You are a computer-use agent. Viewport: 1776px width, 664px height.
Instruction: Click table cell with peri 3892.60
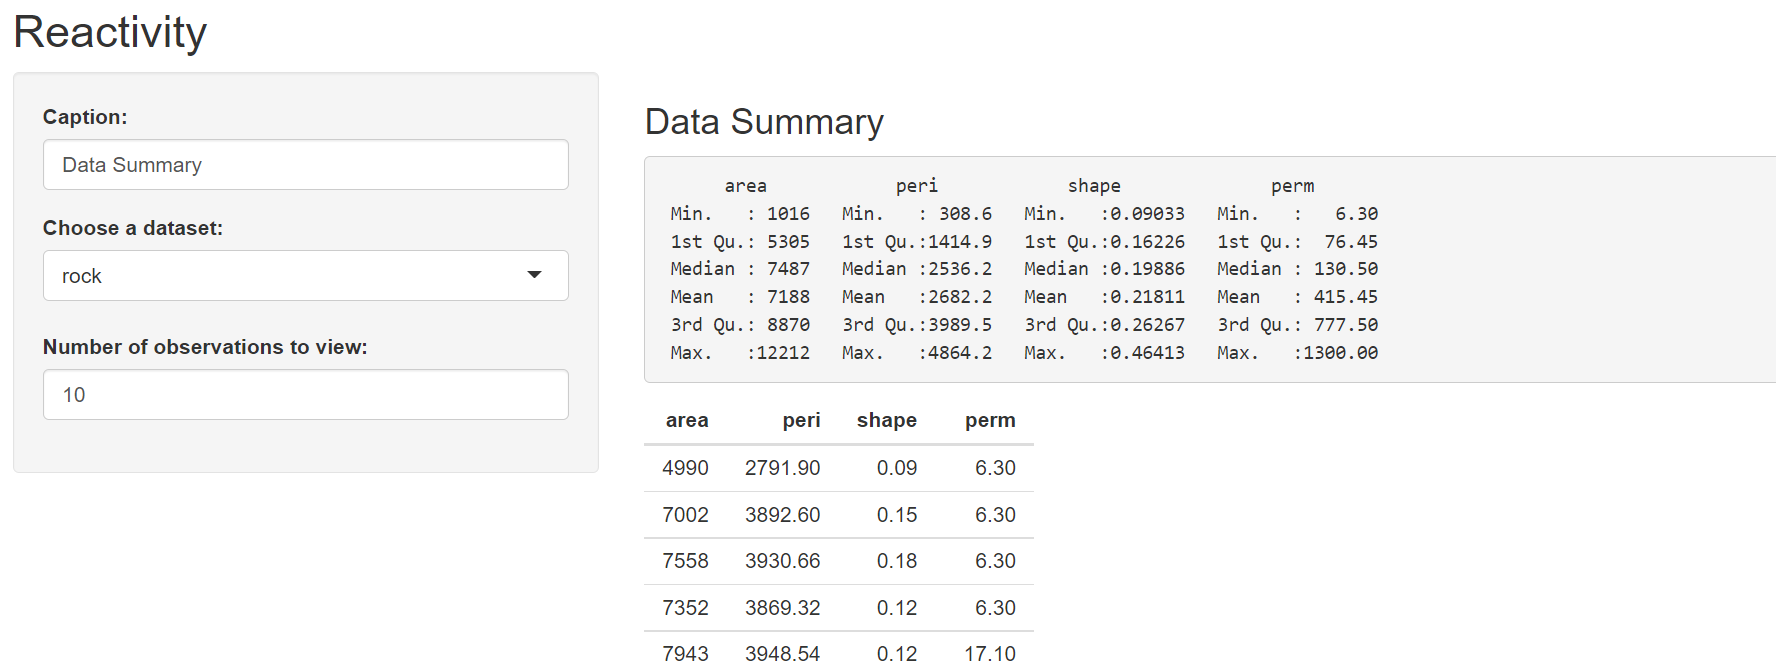pyautogui.click(x=782, y=515)
